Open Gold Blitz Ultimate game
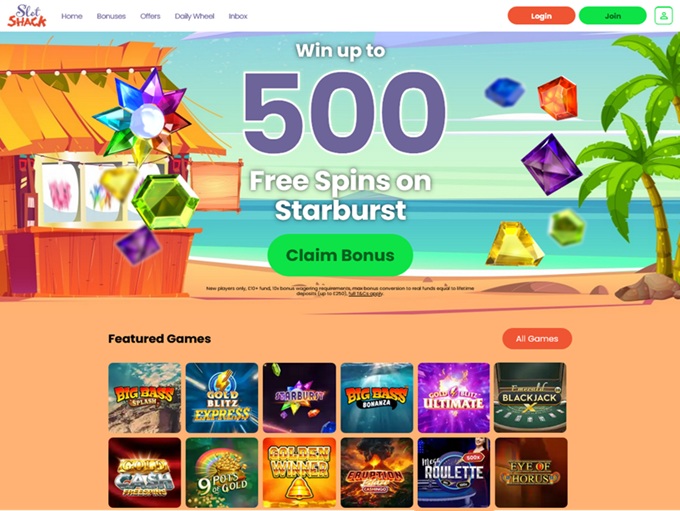The height and width of the screenshot is (511, 680). click(x=454, y=398)
